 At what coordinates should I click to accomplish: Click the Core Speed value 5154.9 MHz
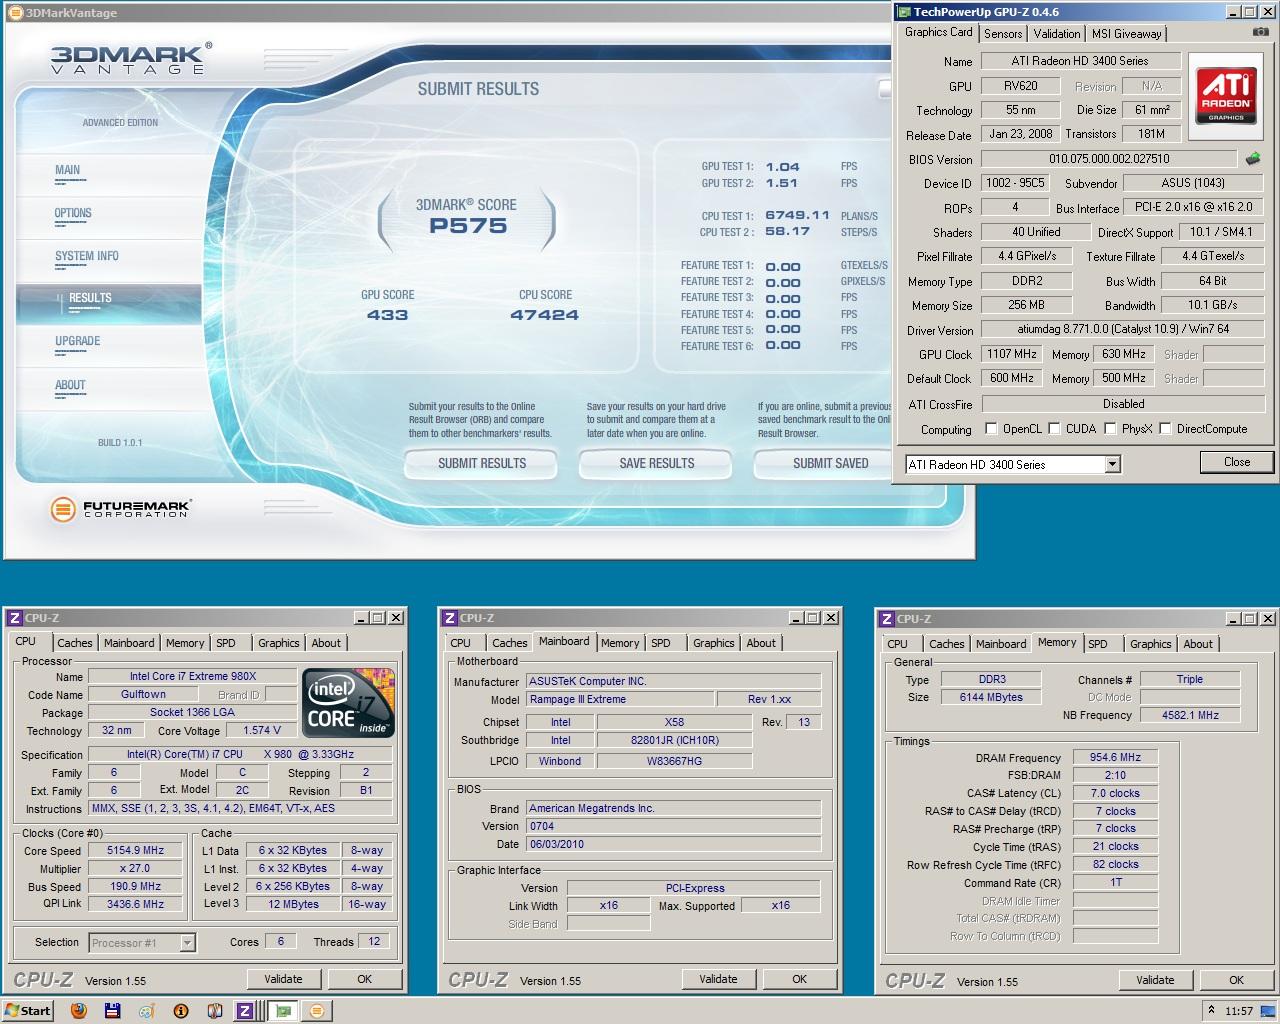point(136,851)
